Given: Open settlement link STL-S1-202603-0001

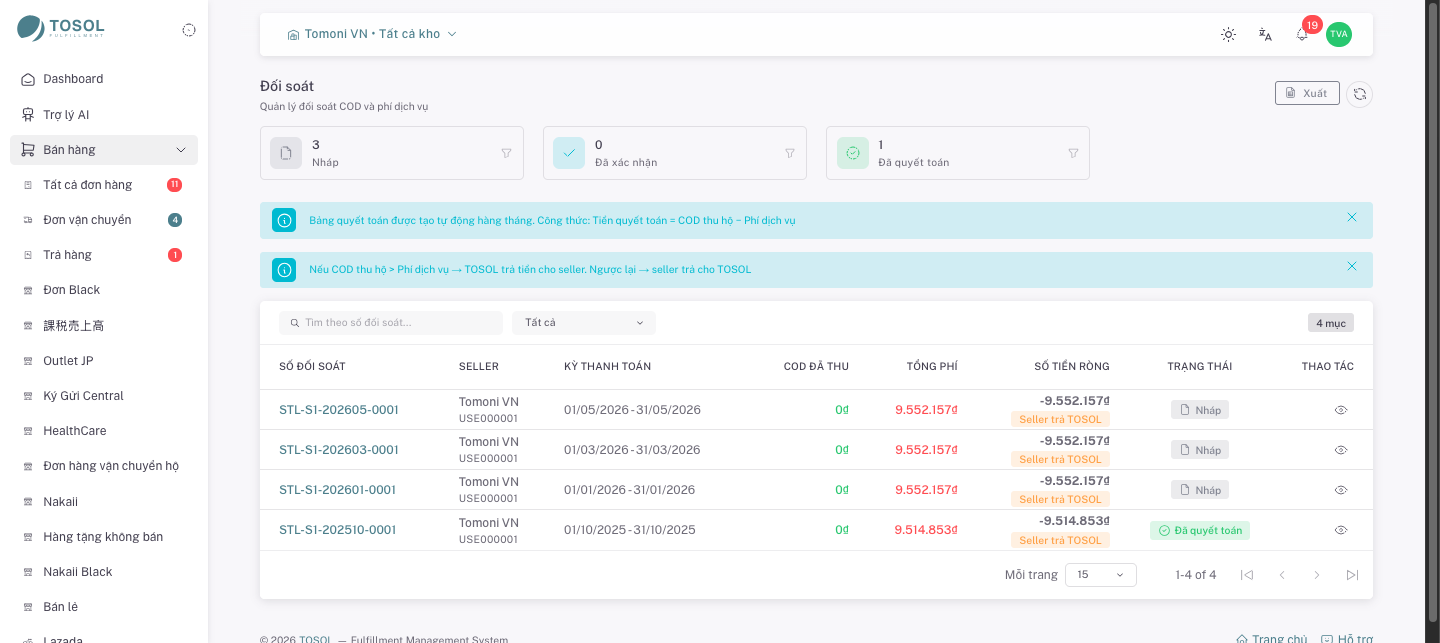Looking at the screenshot, I should [x=339, y=450].
